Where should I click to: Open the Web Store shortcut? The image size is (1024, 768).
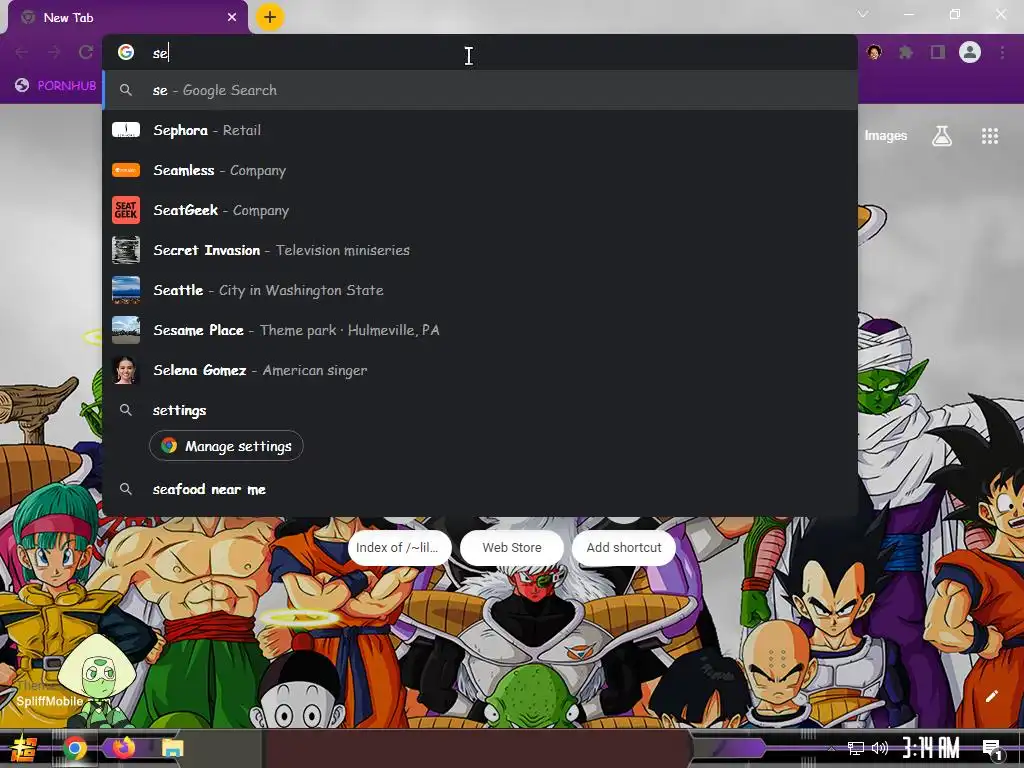pos(512,547)
